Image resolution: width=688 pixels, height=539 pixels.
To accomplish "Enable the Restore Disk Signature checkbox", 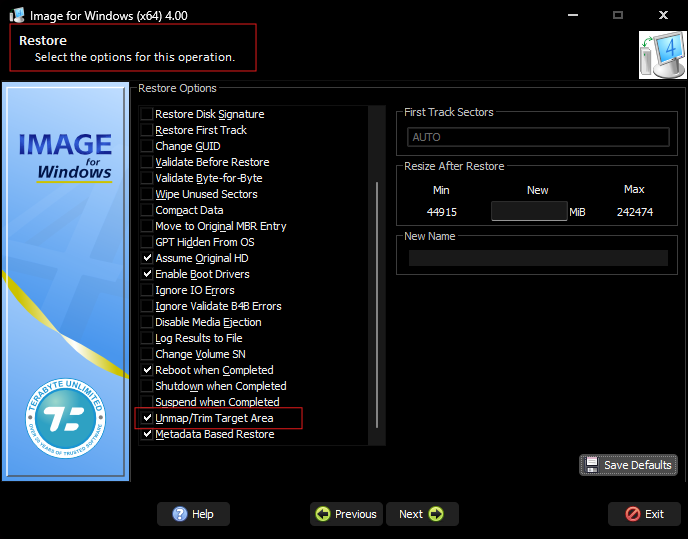I will pyautogui.click(x=147, y=114).
